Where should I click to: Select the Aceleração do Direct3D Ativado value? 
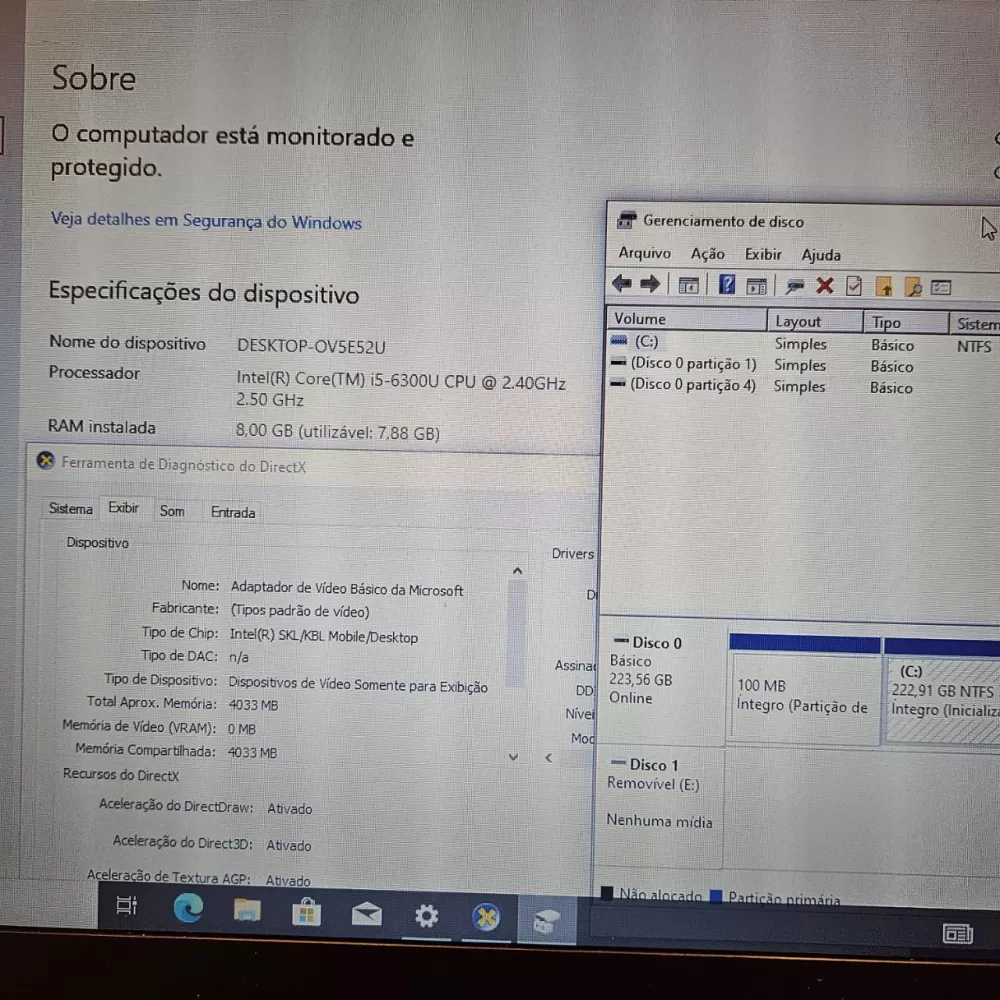pyautogui.click(x=289, y=845)
